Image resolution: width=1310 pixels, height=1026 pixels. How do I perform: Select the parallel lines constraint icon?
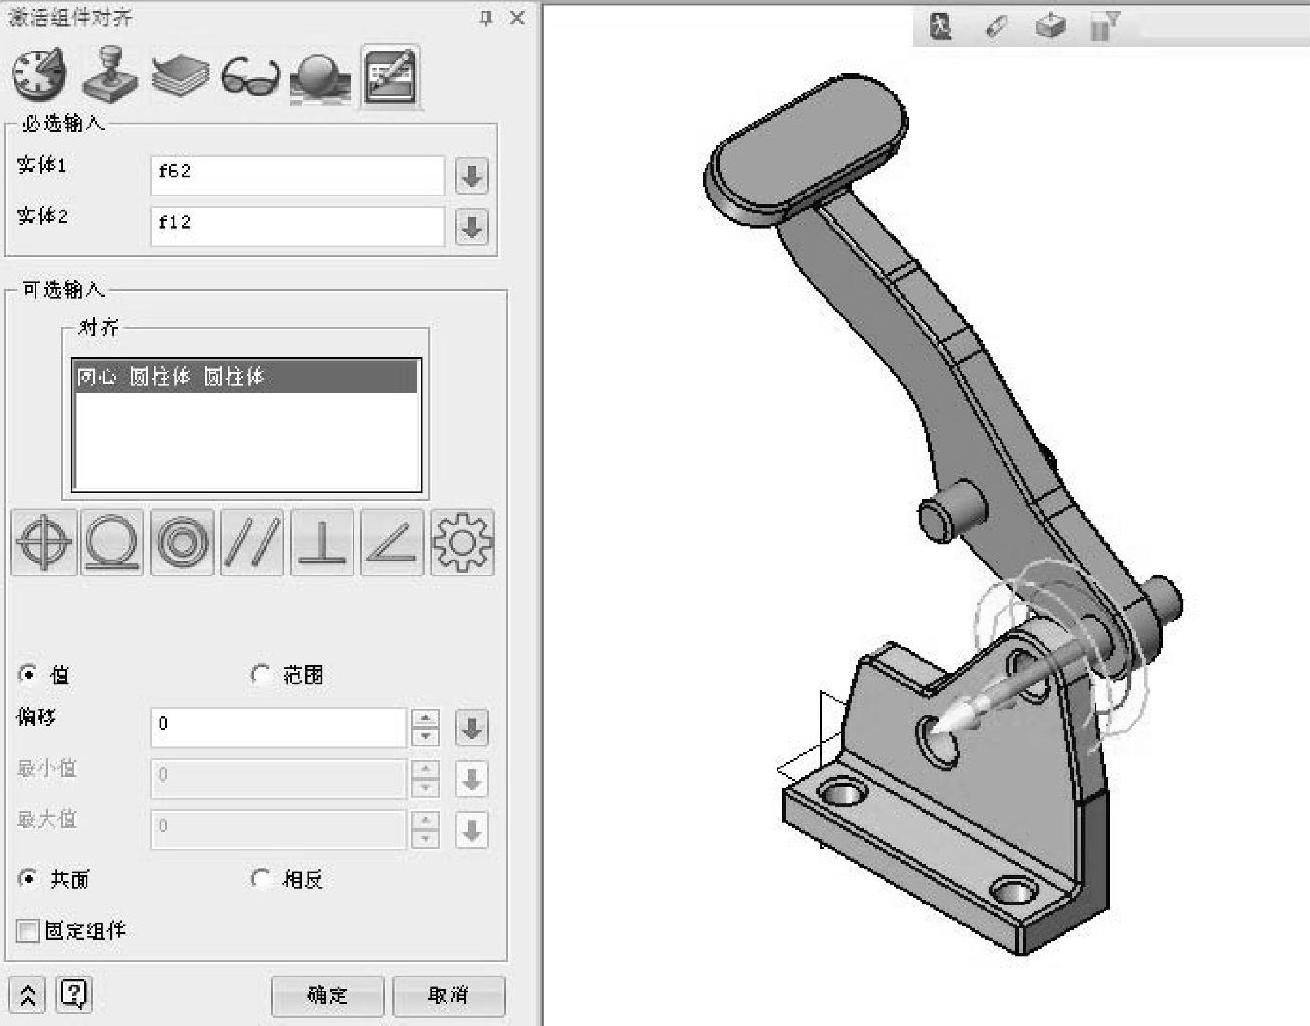252,542
